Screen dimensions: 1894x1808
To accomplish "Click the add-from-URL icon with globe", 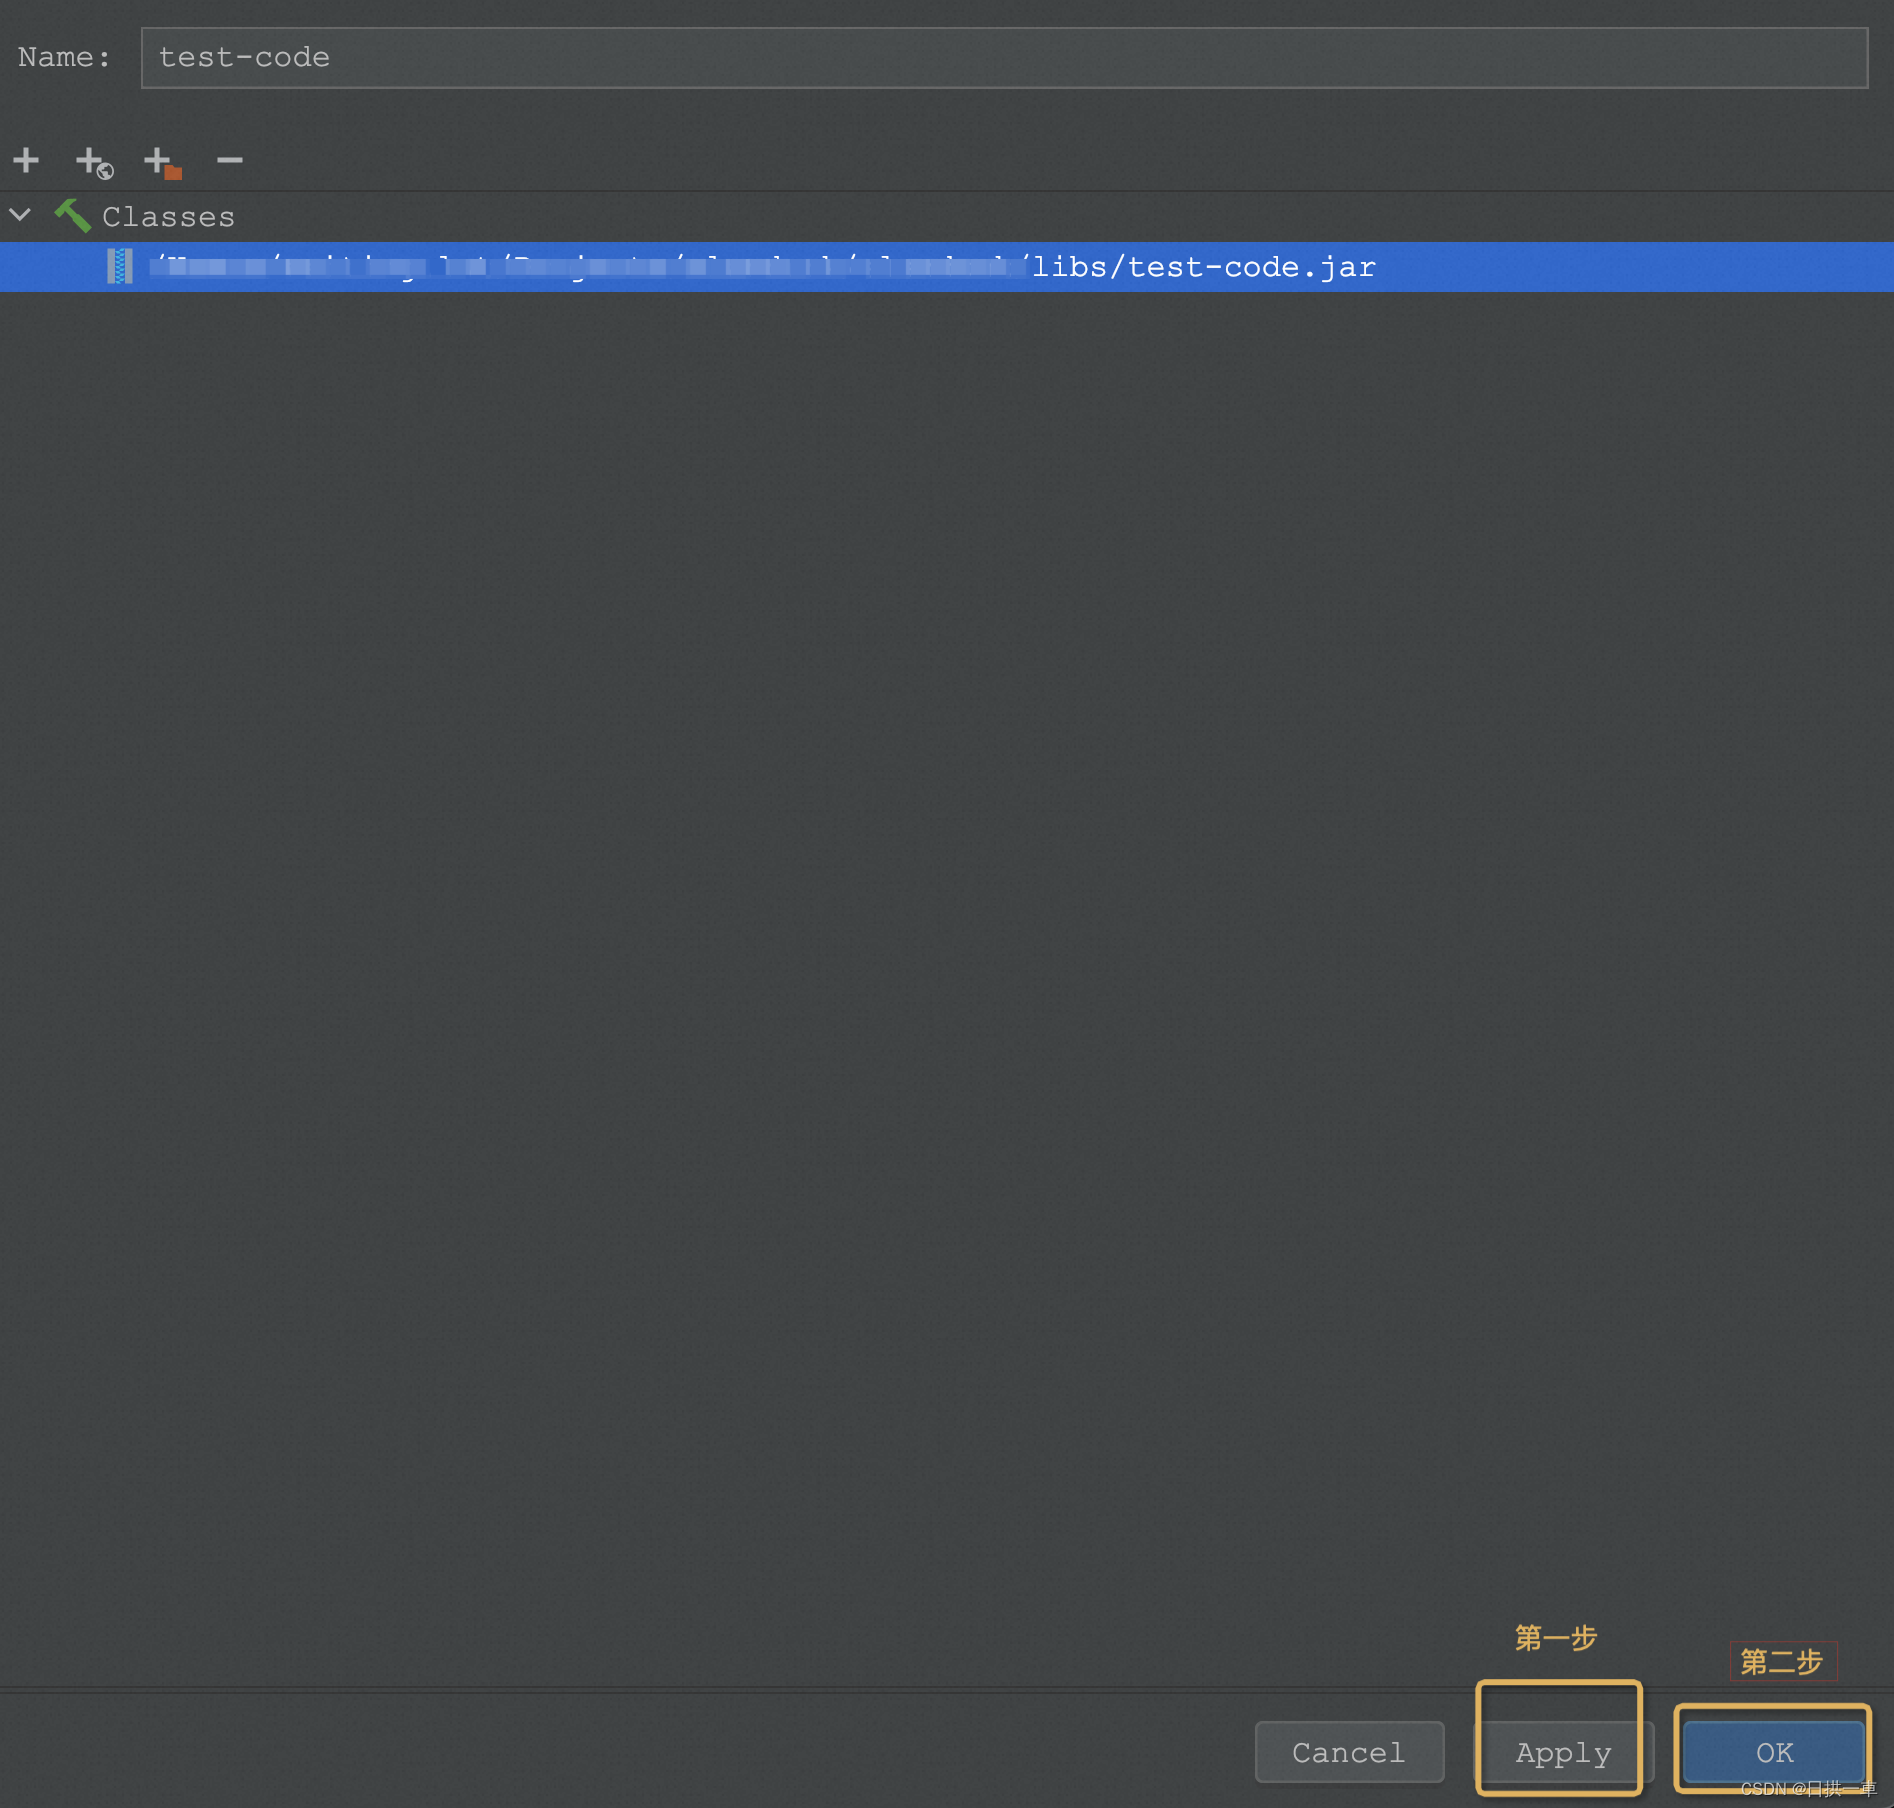I will tap(95, 162).
